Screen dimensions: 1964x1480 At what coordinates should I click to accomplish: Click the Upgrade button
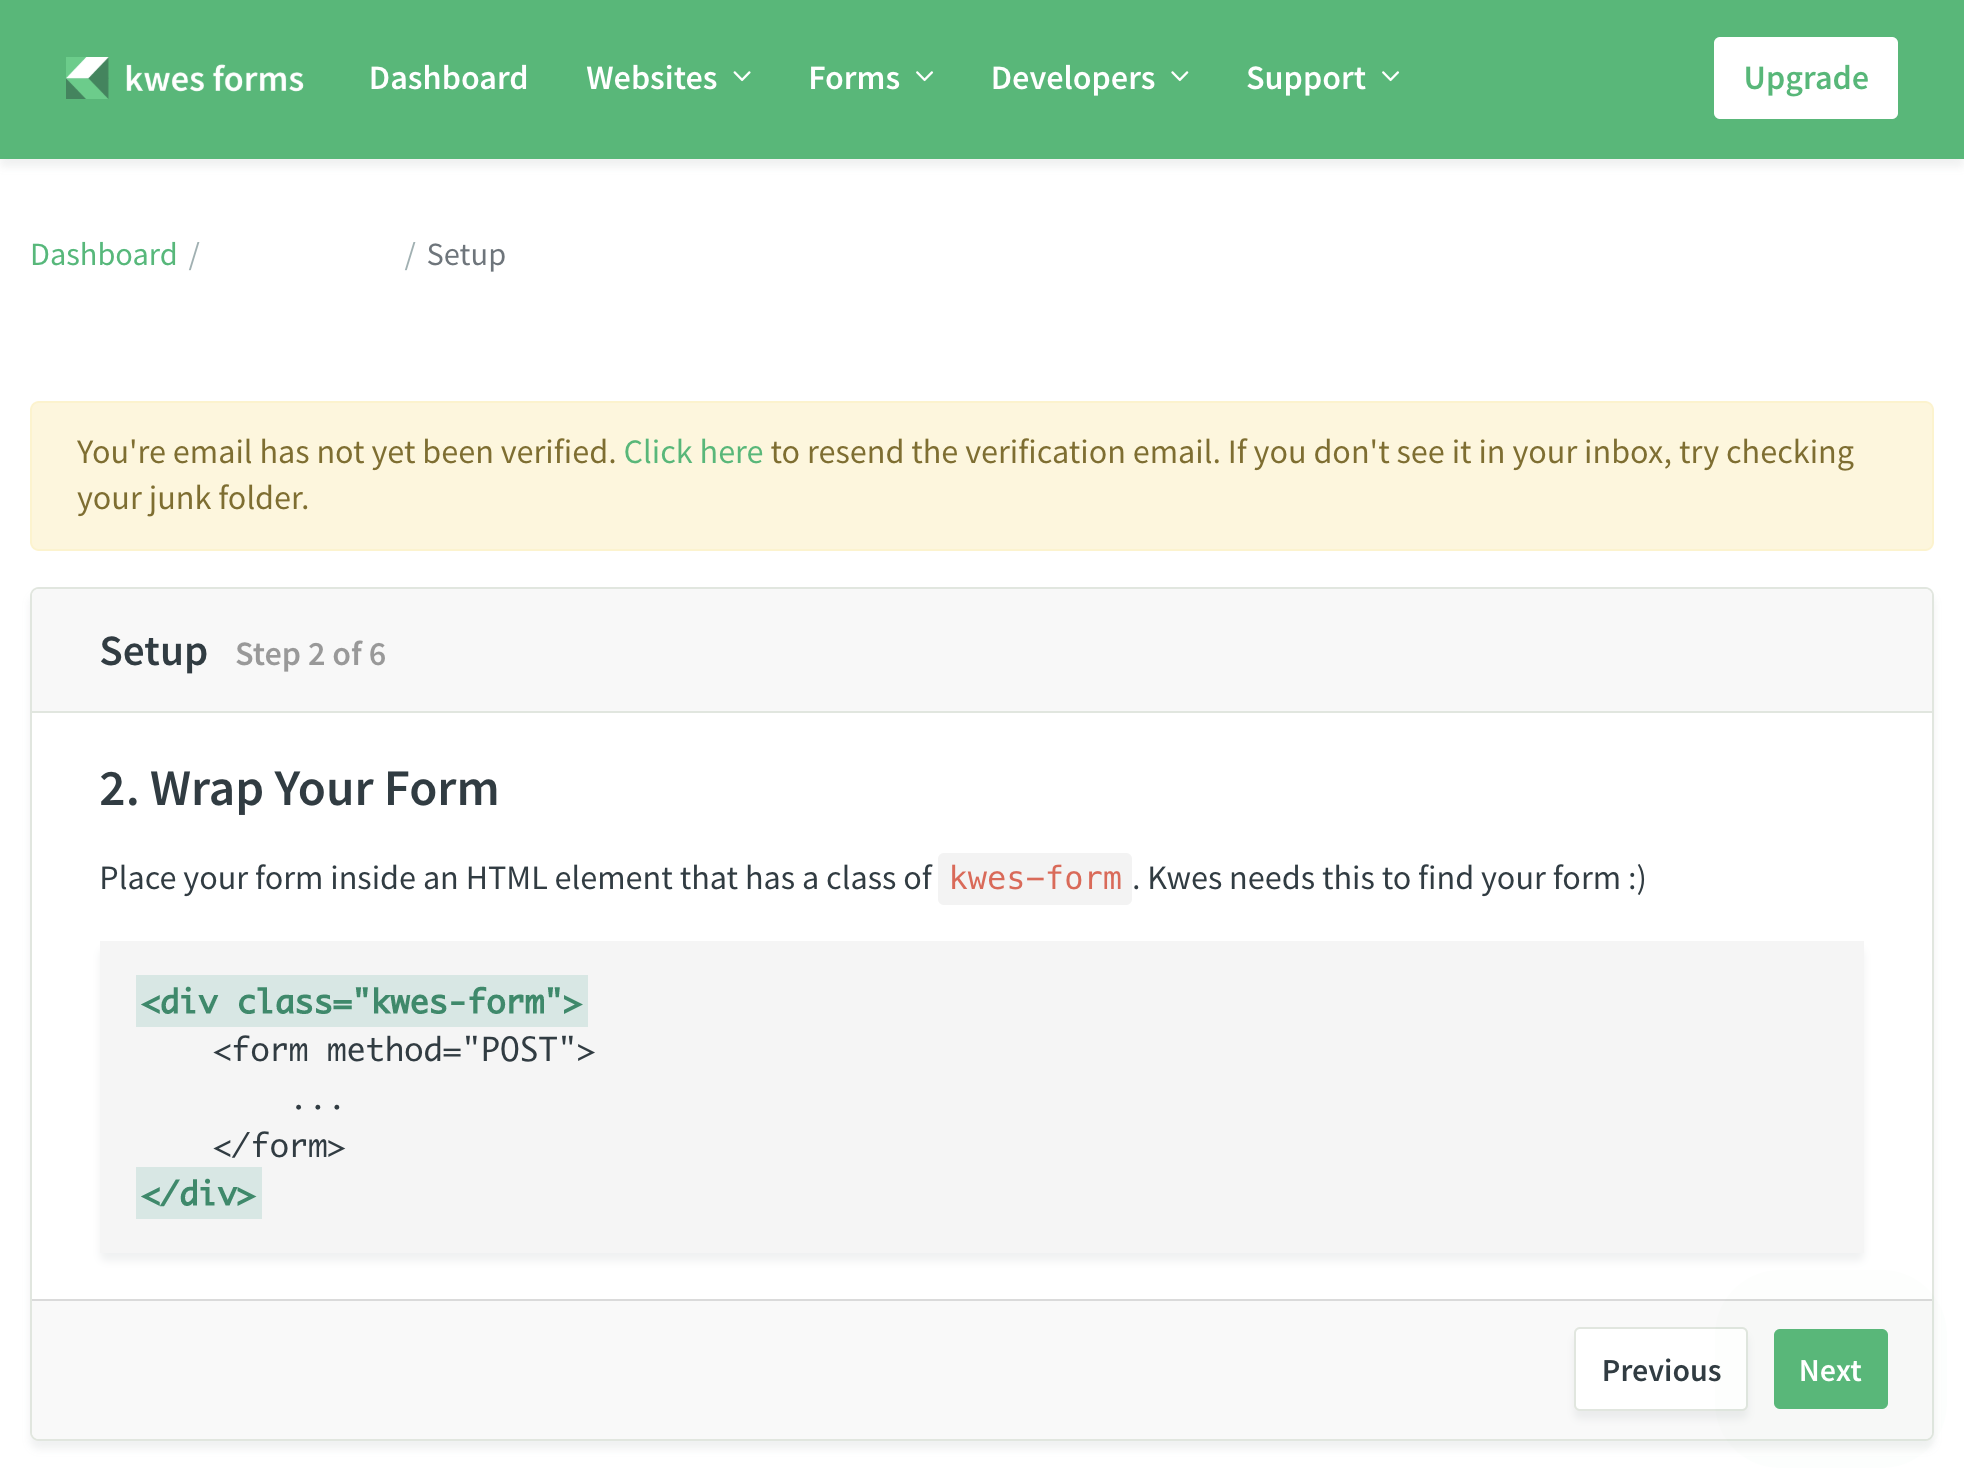point(1805,78)
